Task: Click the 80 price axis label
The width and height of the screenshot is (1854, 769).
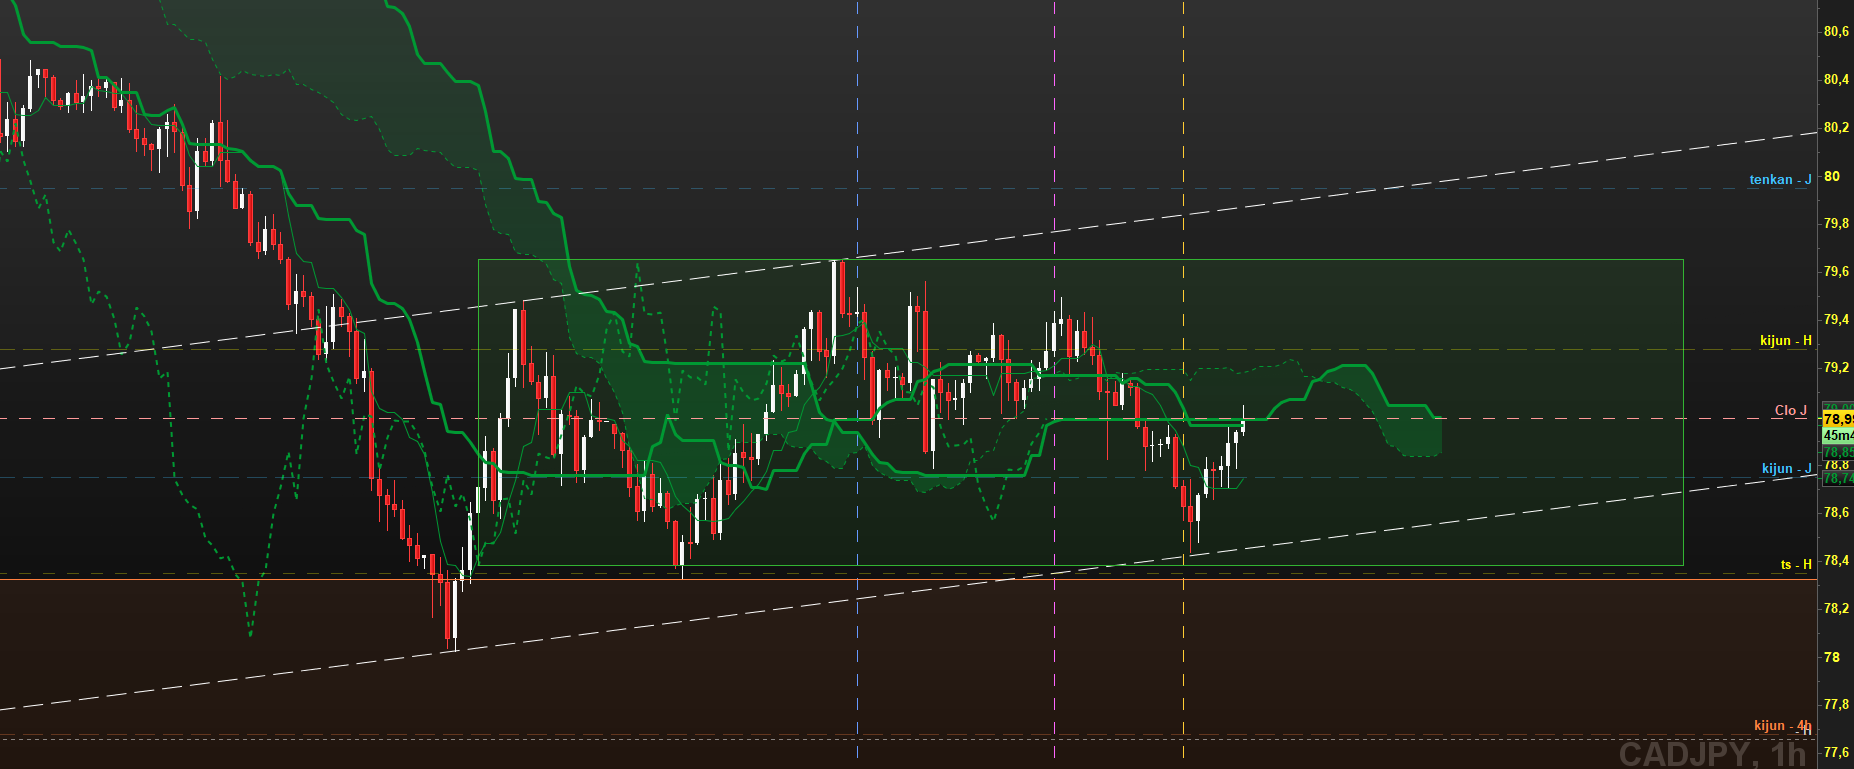Action: point(1832,177)
